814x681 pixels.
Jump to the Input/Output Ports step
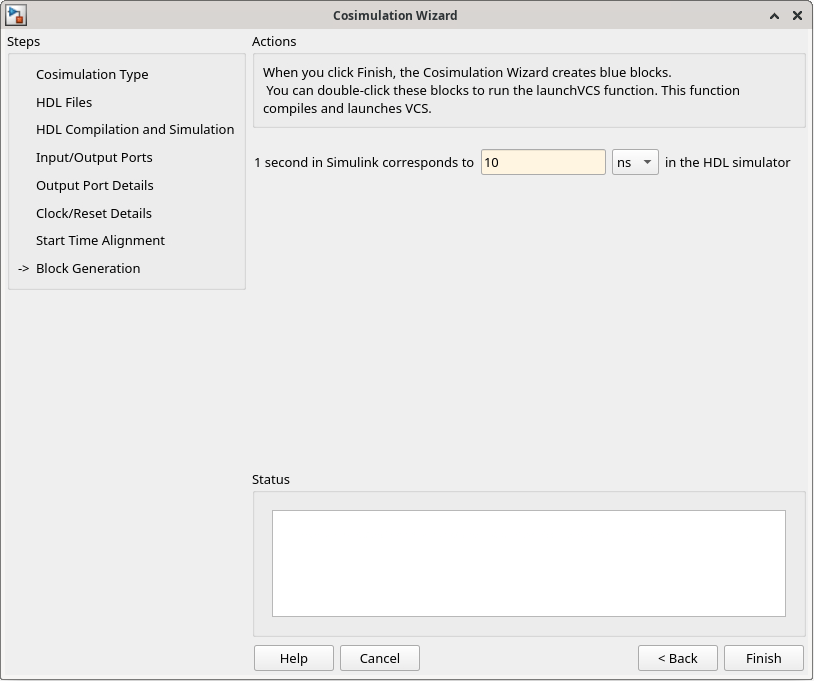pos(94,157)
